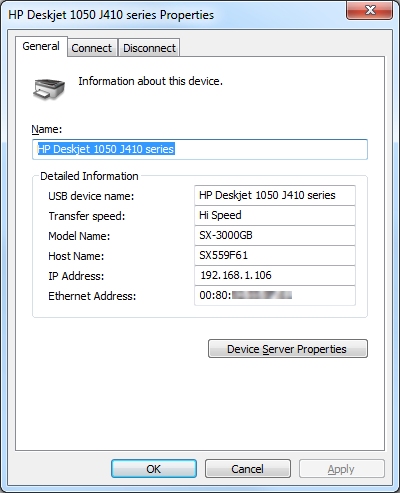The image size is (400, 493).
Task: Open Device Server Properties
Action: coord(288,349)
